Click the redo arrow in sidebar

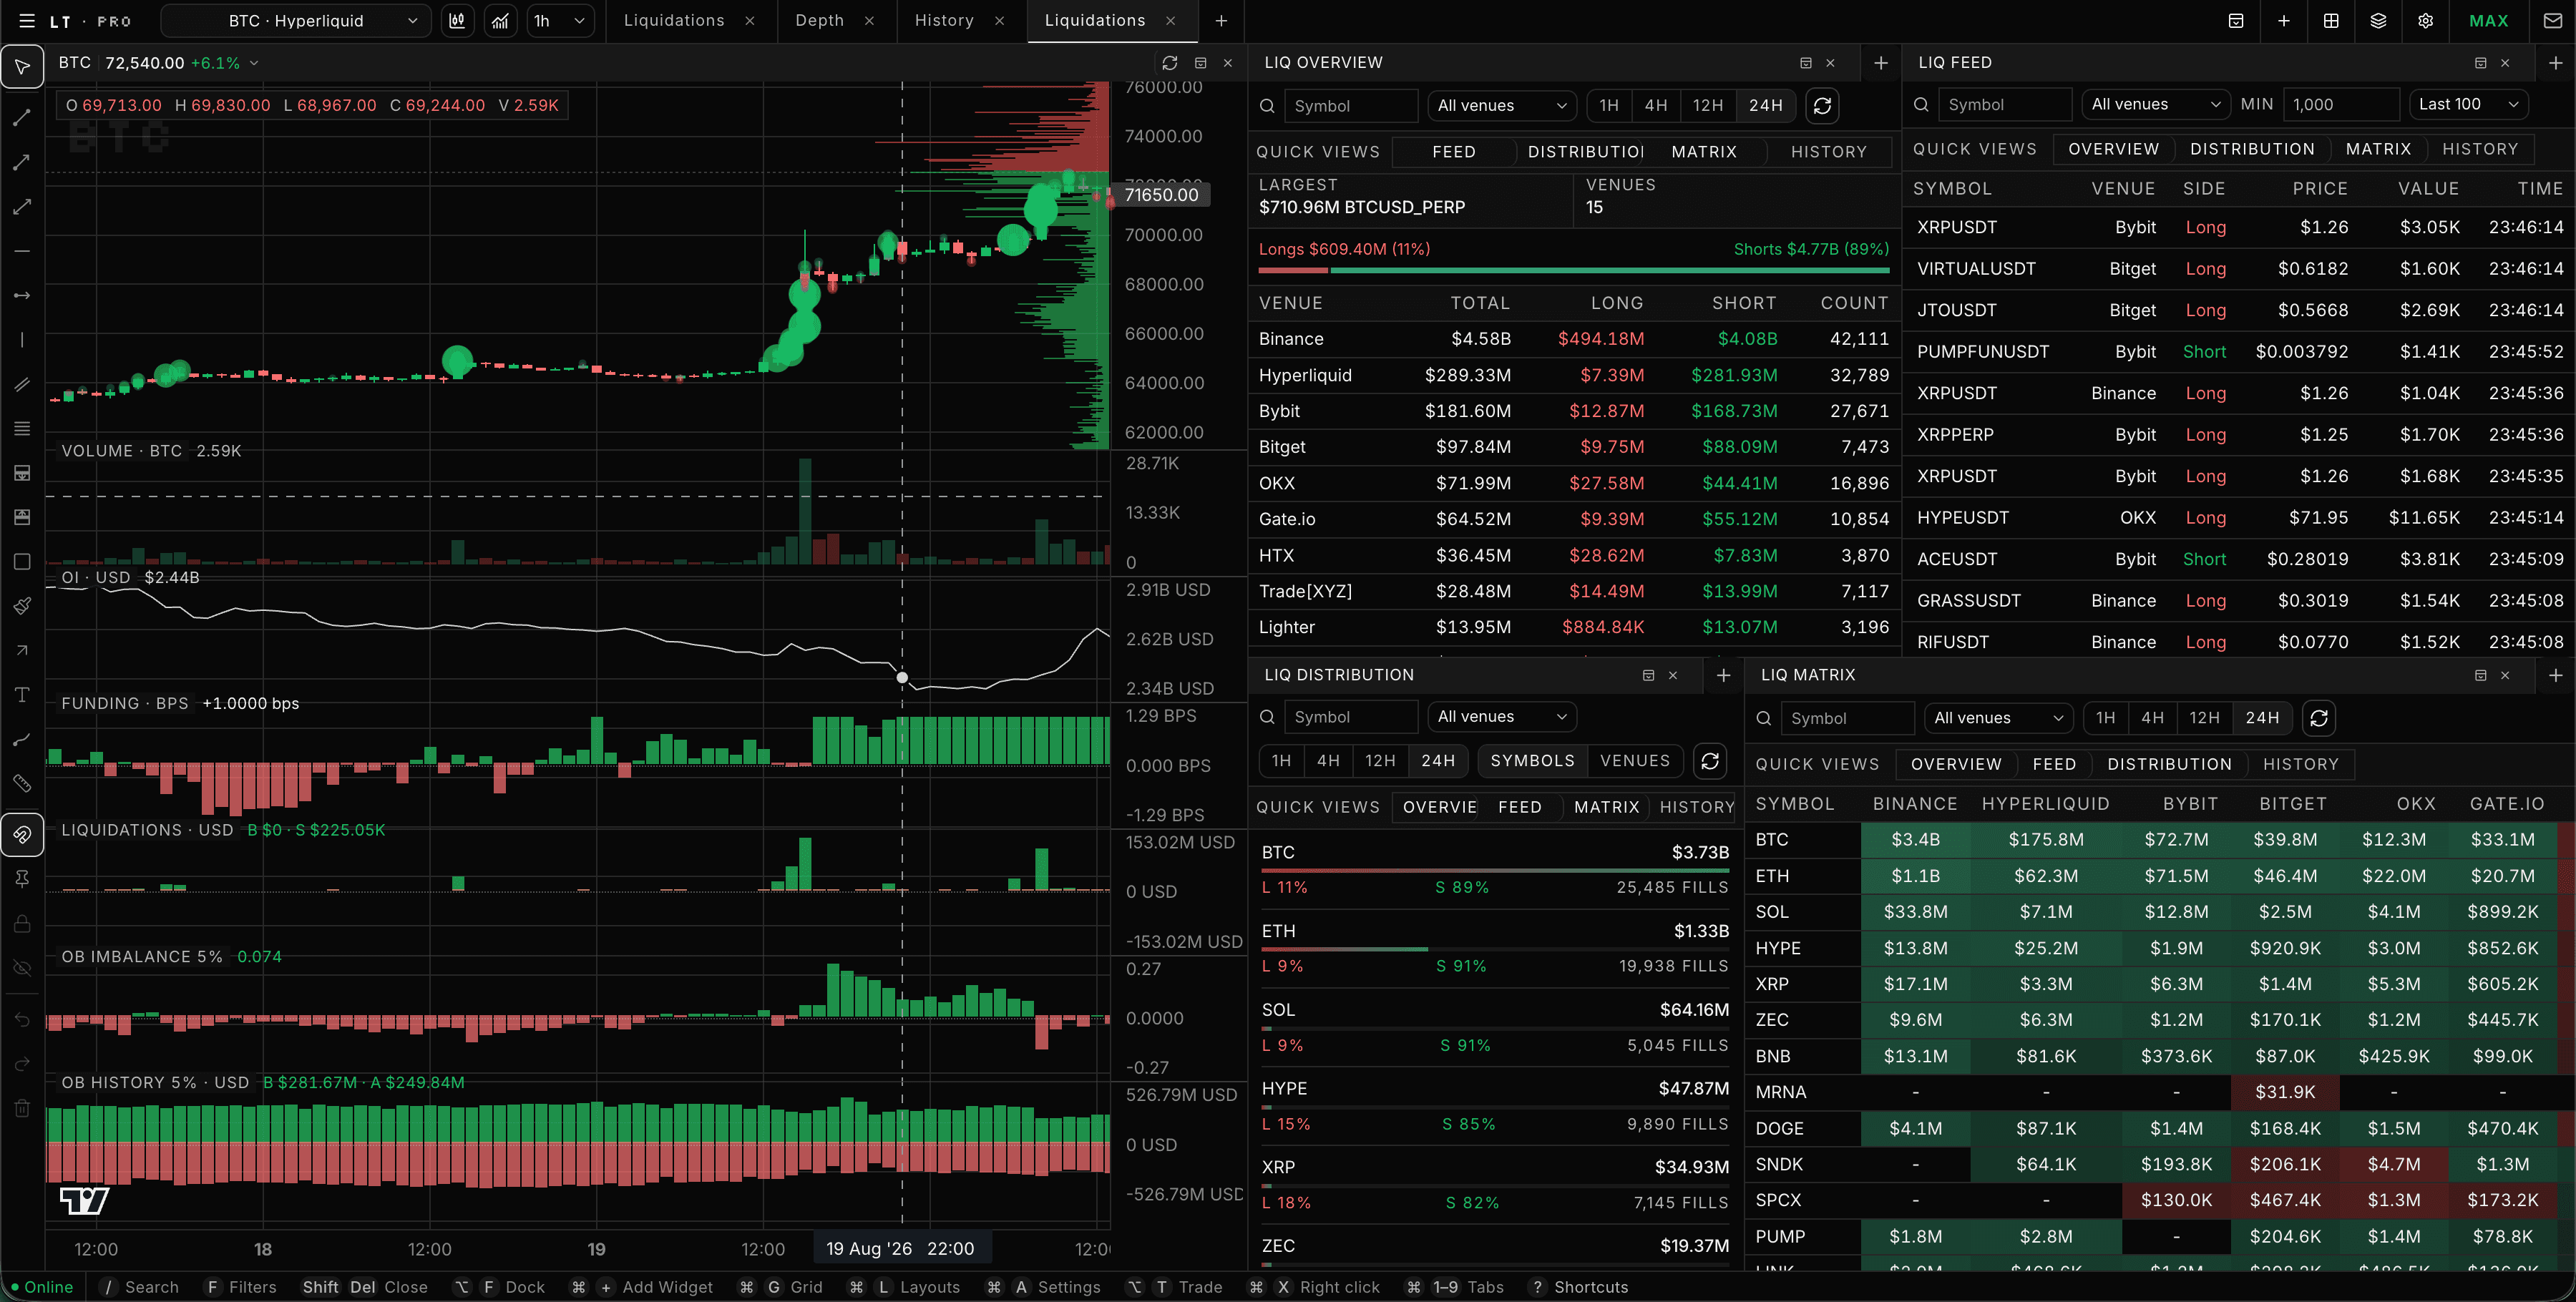point(22,1064)
